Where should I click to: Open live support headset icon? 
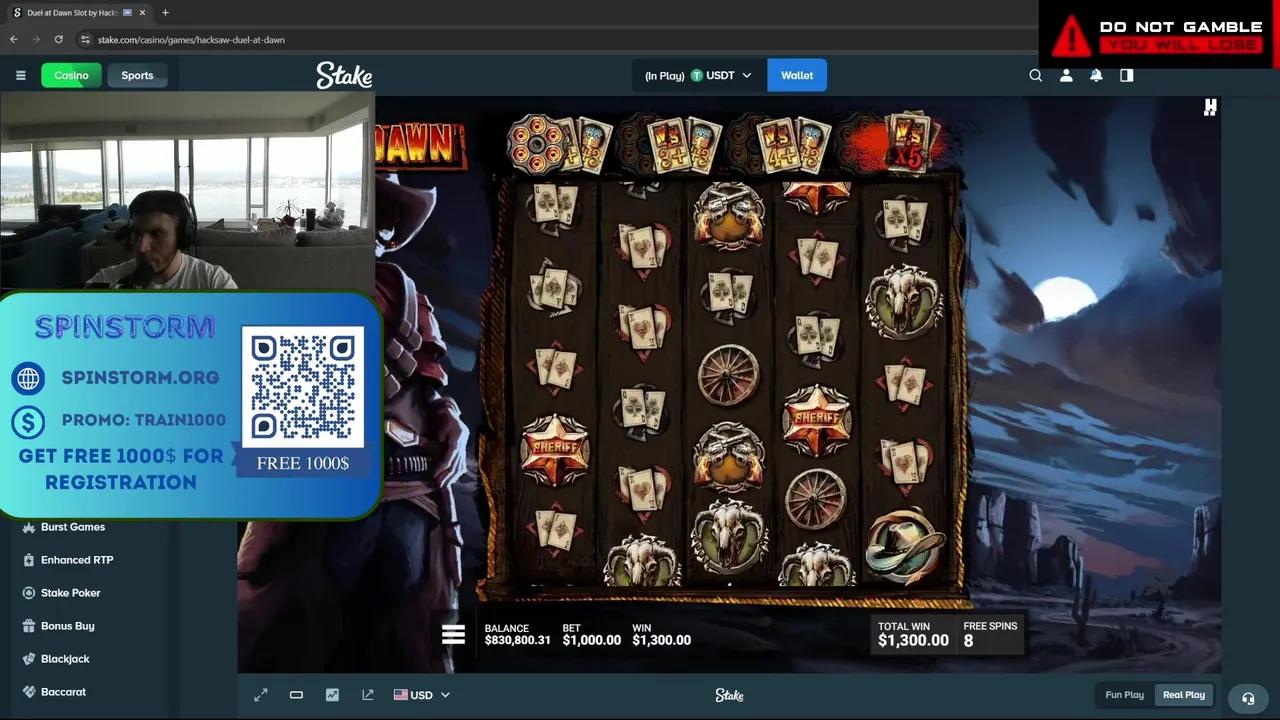click(x=1248, y=698)
